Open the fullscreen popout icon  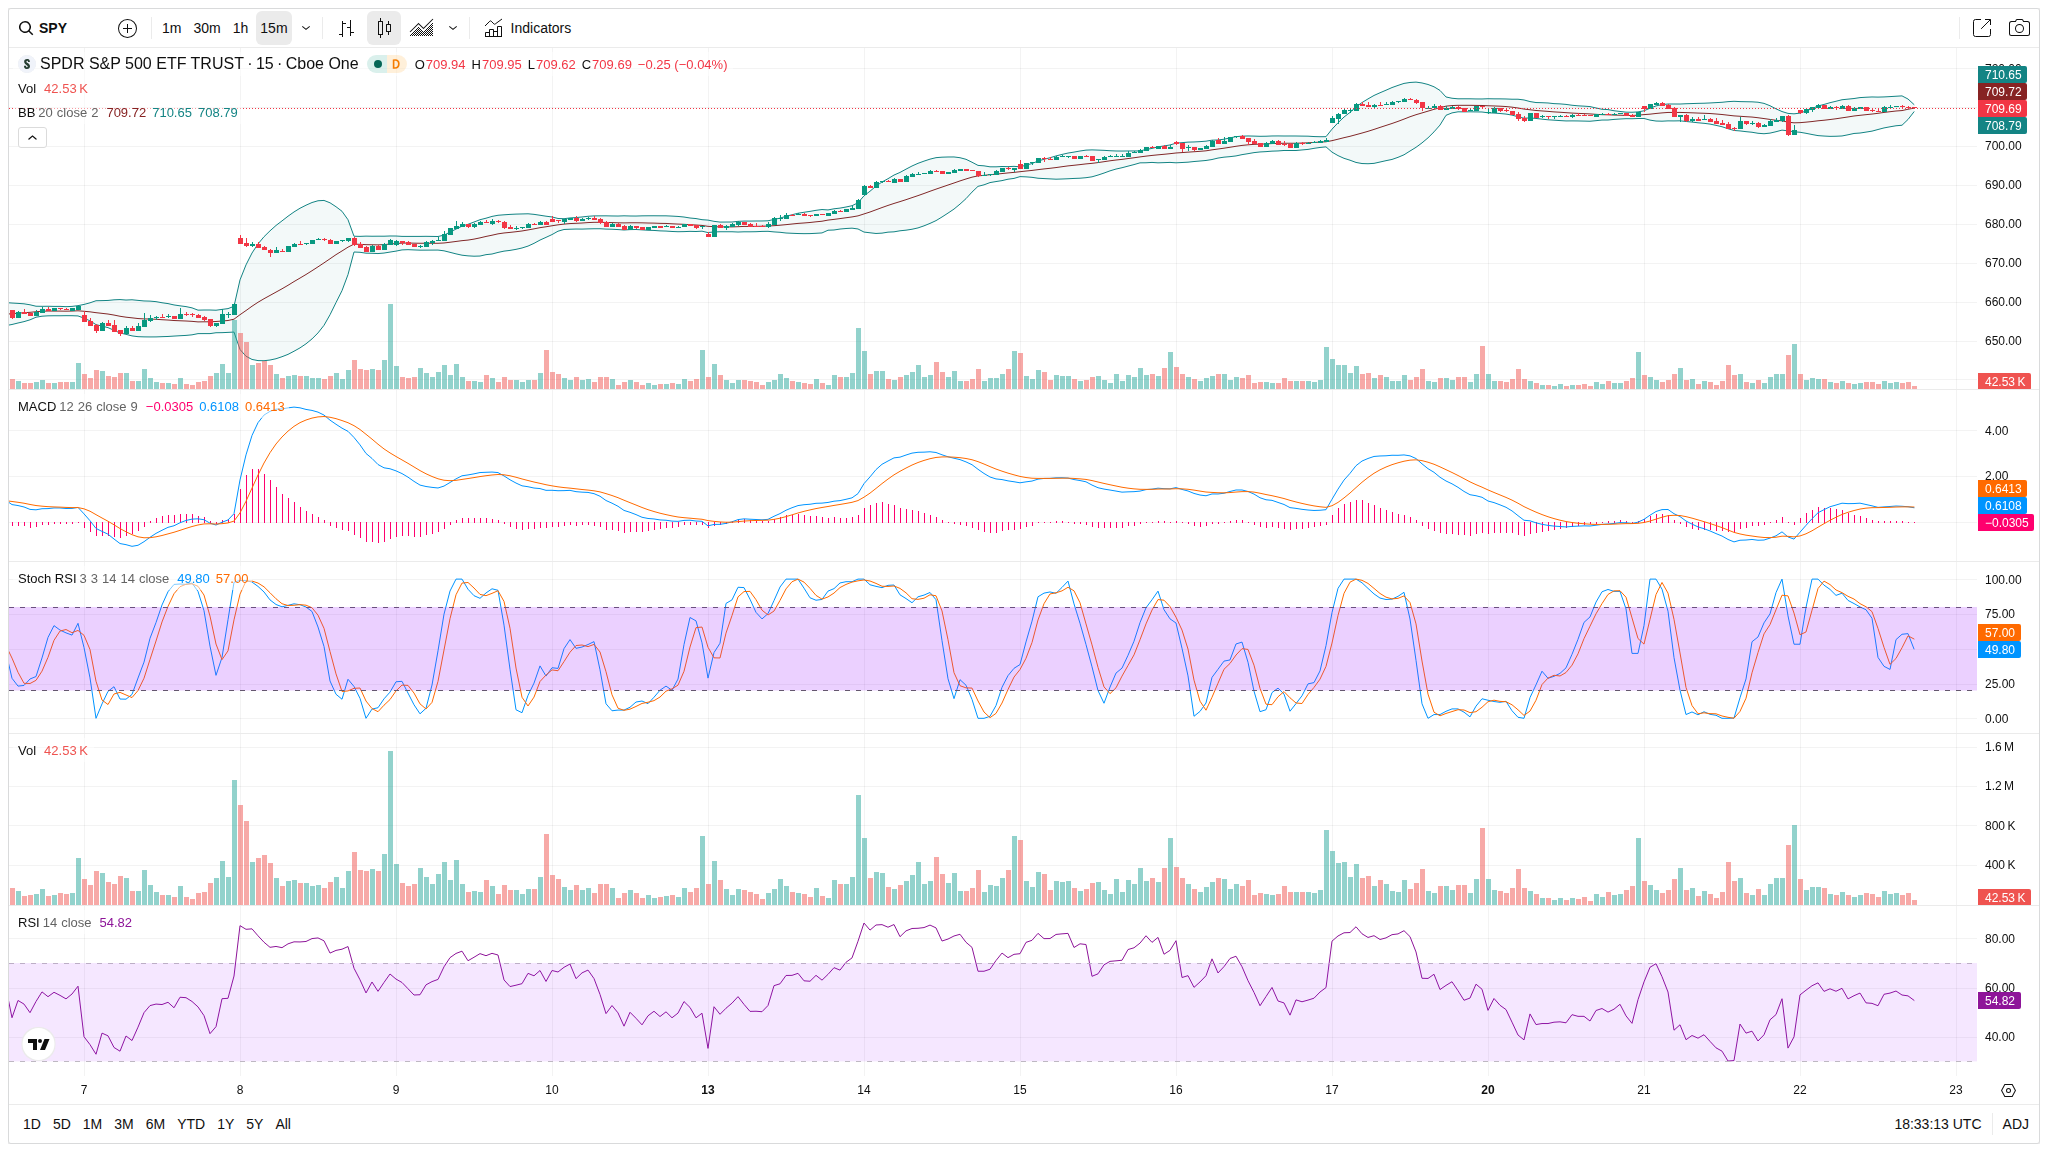coord(1981,28)
